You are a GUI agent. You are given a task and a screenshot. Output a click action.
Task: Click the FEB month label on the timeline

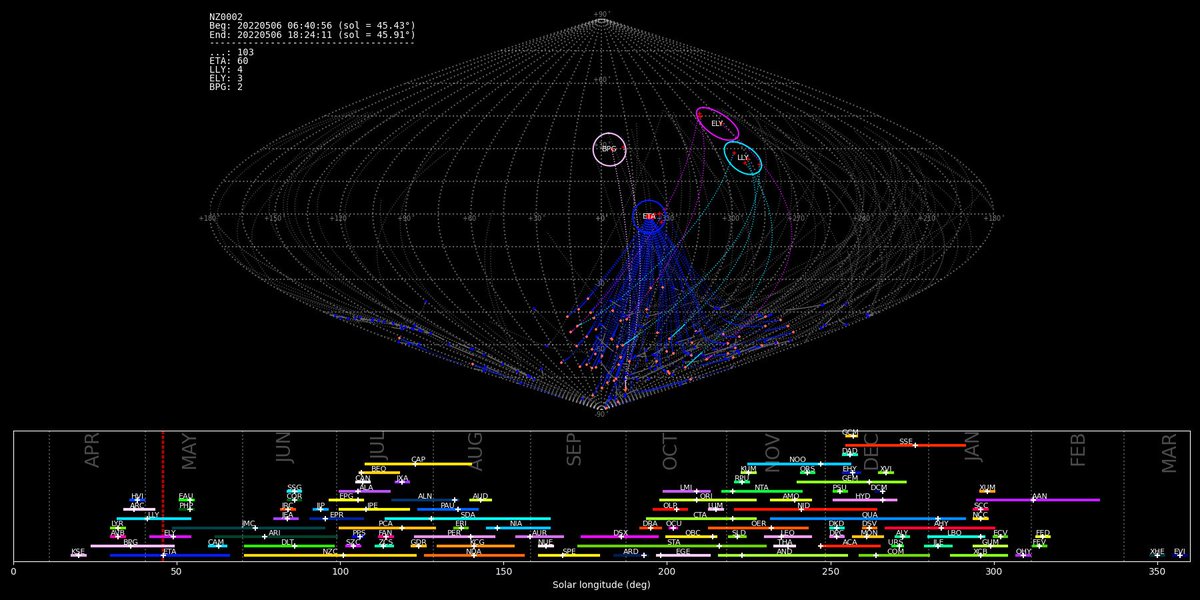[x=1078, y=452]
